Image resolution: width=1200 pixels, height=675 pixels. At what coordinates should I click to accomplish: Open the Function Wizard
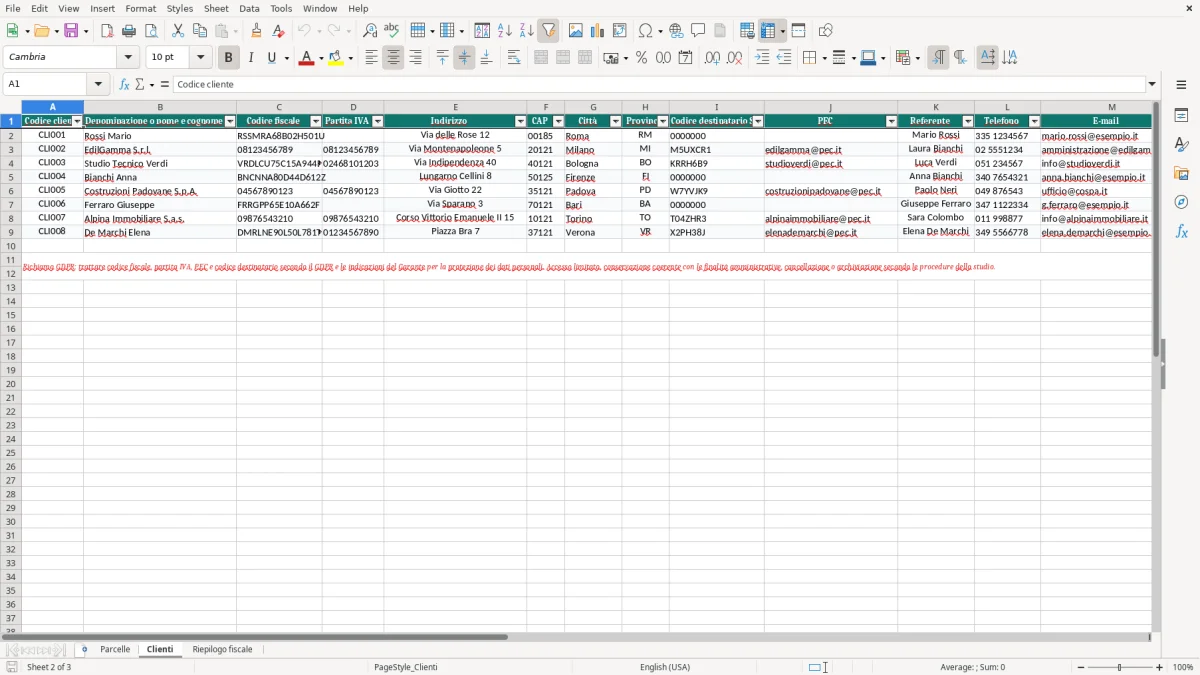tap(125, 84)
